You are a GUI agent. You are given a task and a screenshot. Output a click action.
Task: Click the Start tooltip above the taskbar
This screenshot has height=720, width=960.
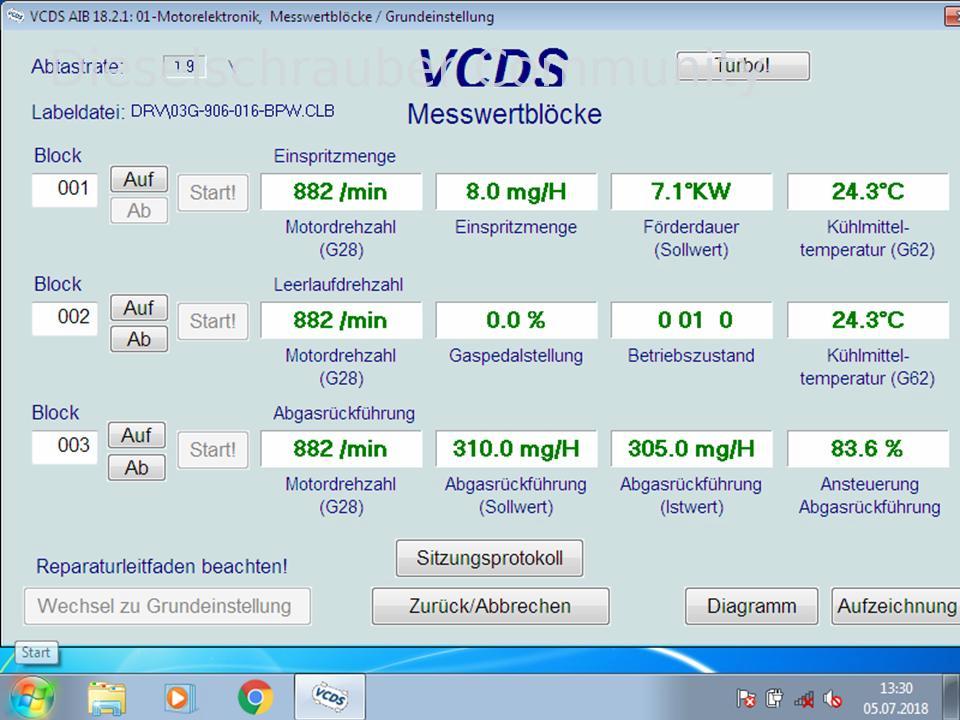coord(36,653)
